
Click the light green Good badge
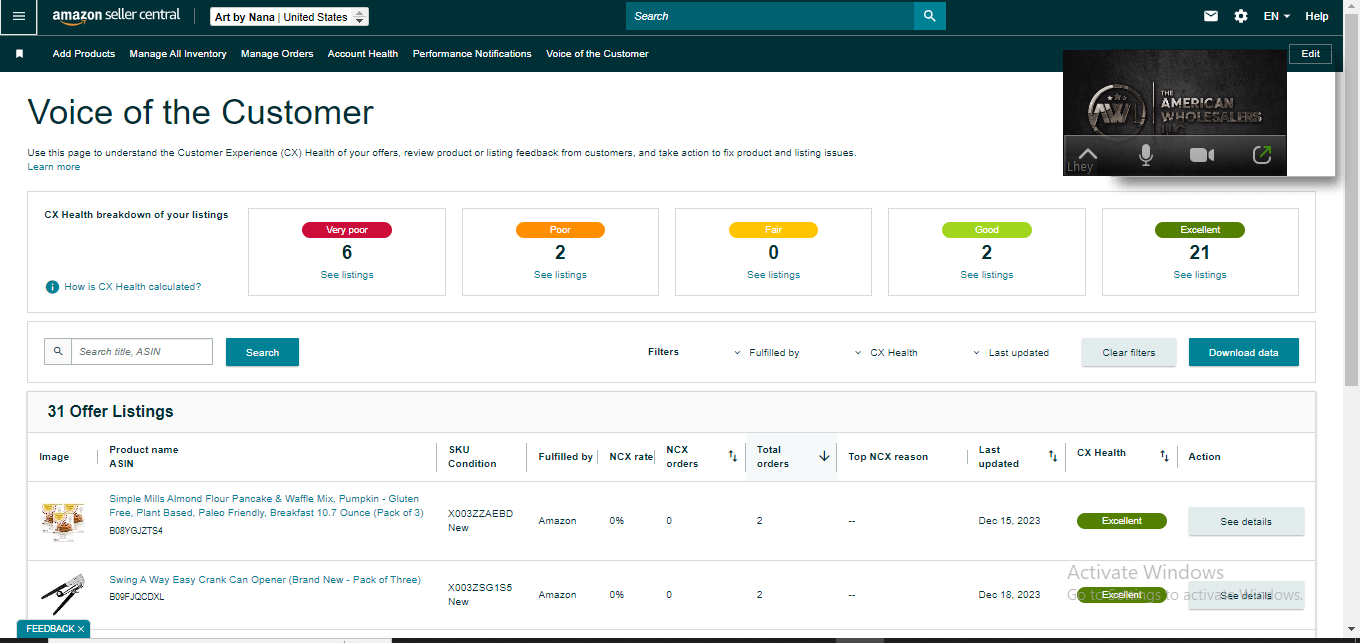987,230
